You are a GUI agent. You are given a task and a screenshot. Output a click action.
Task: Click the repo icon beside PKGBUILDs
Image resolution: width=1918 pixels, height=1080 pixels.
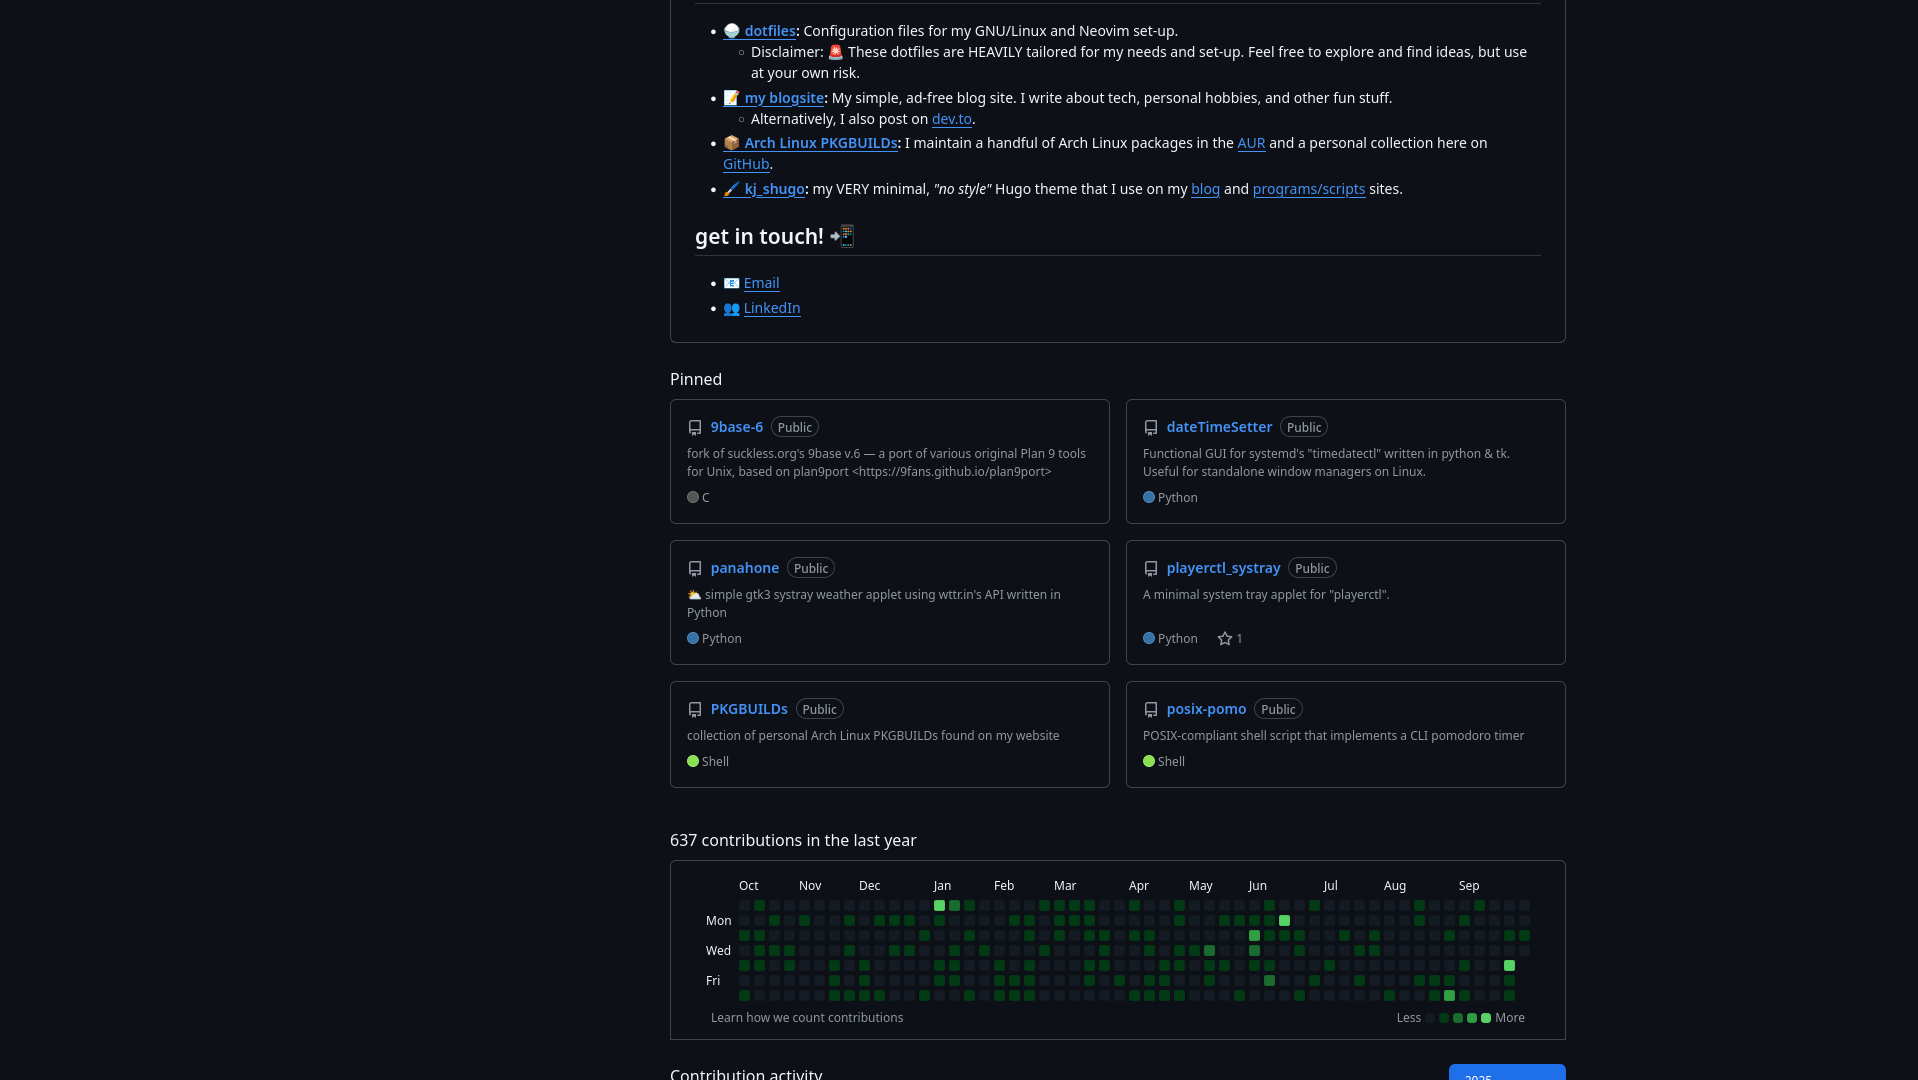pos(694,709)
